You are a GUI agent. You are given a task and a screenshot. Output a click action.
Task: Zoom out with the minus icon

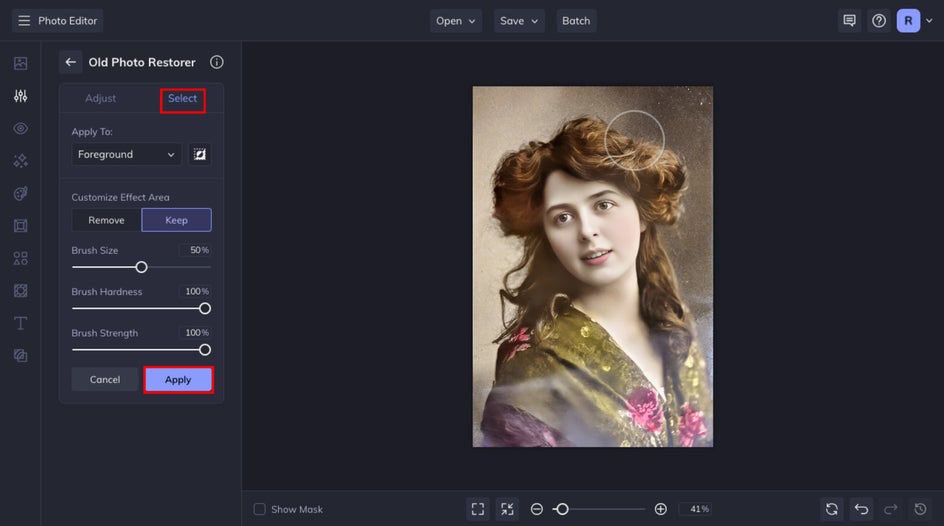click(x=536, y=509)
